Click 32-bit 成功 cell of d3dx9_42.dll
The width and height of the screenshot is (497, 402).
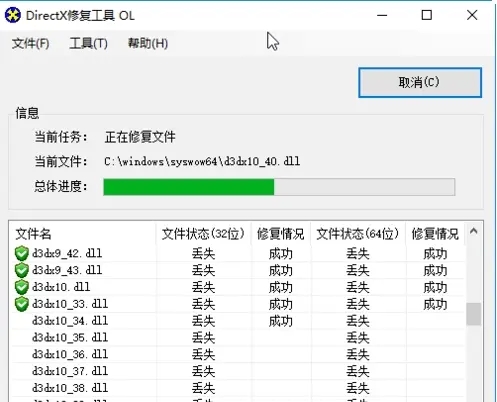281,254
